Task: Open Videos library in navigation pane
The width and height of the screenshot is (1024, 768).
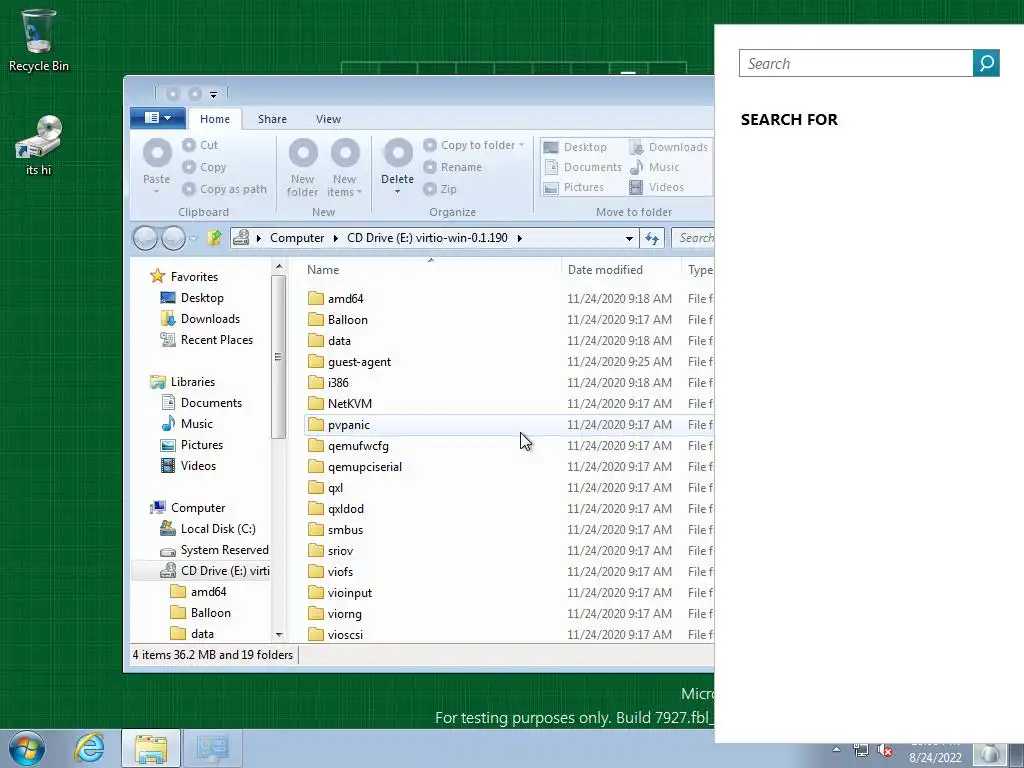Action: [x=189, y=466]
